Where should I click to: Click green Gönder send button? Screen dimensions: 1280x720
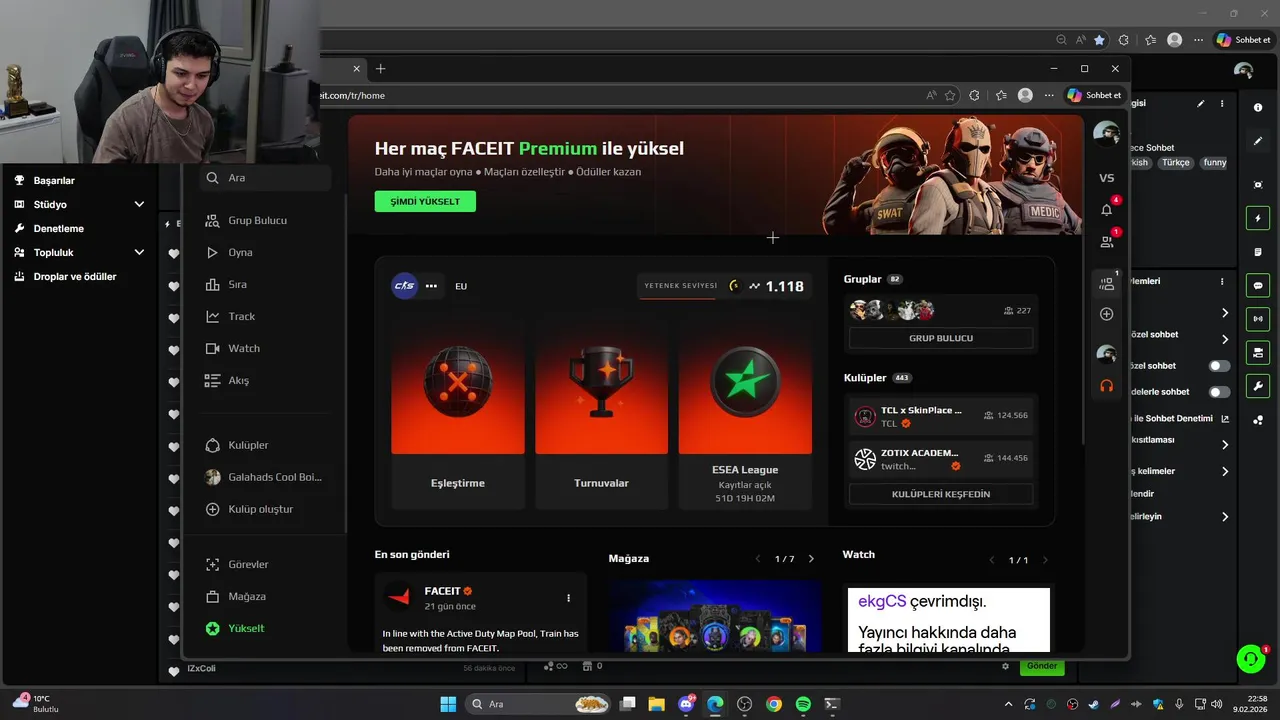tap(1042, 666)
